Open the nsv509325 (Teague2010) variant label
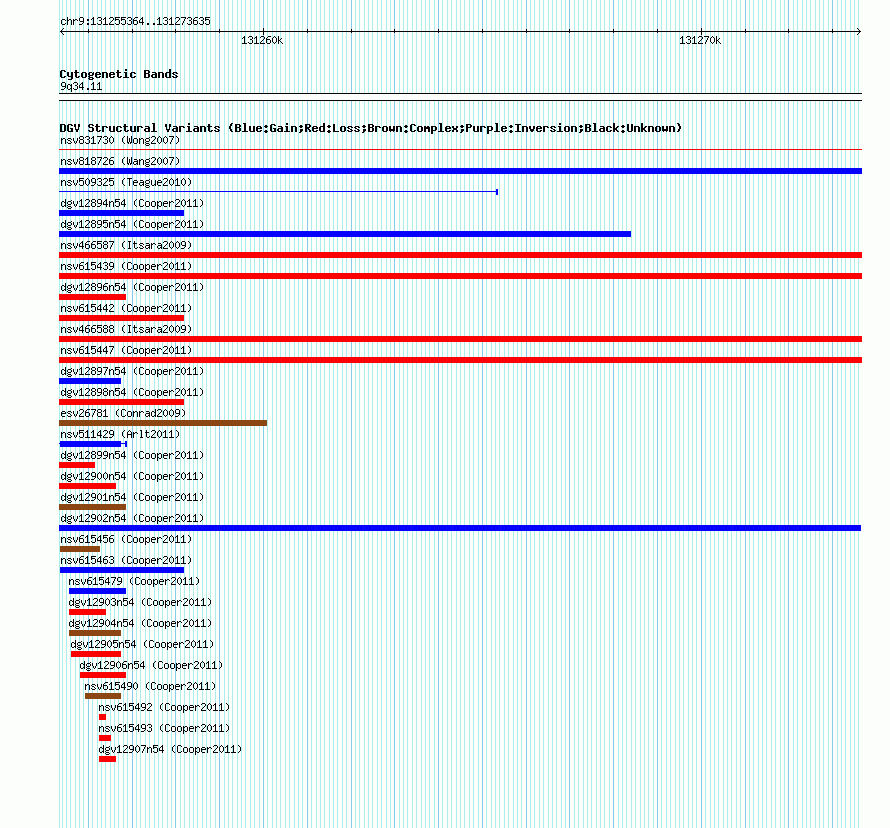 click(126, 182)
